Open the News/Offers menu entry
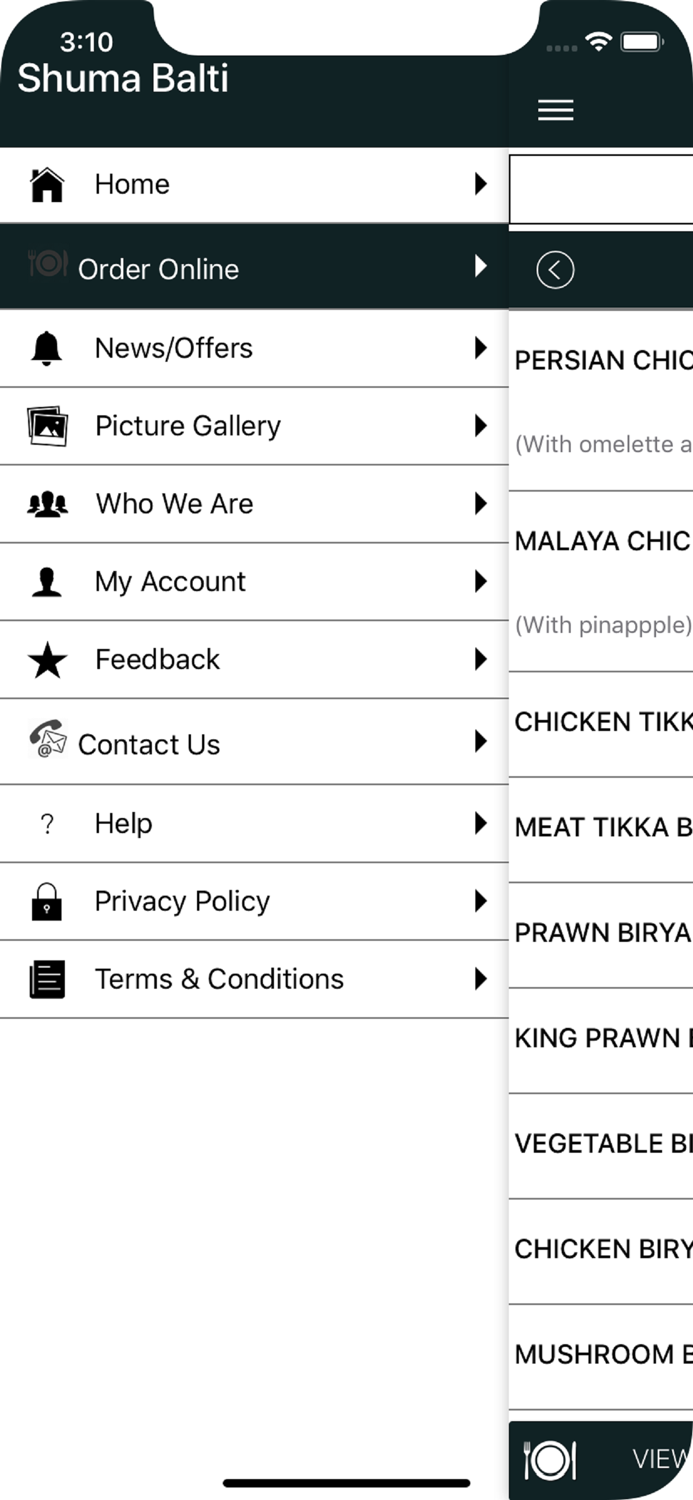The image size is (693, 1500). [174, 348]
